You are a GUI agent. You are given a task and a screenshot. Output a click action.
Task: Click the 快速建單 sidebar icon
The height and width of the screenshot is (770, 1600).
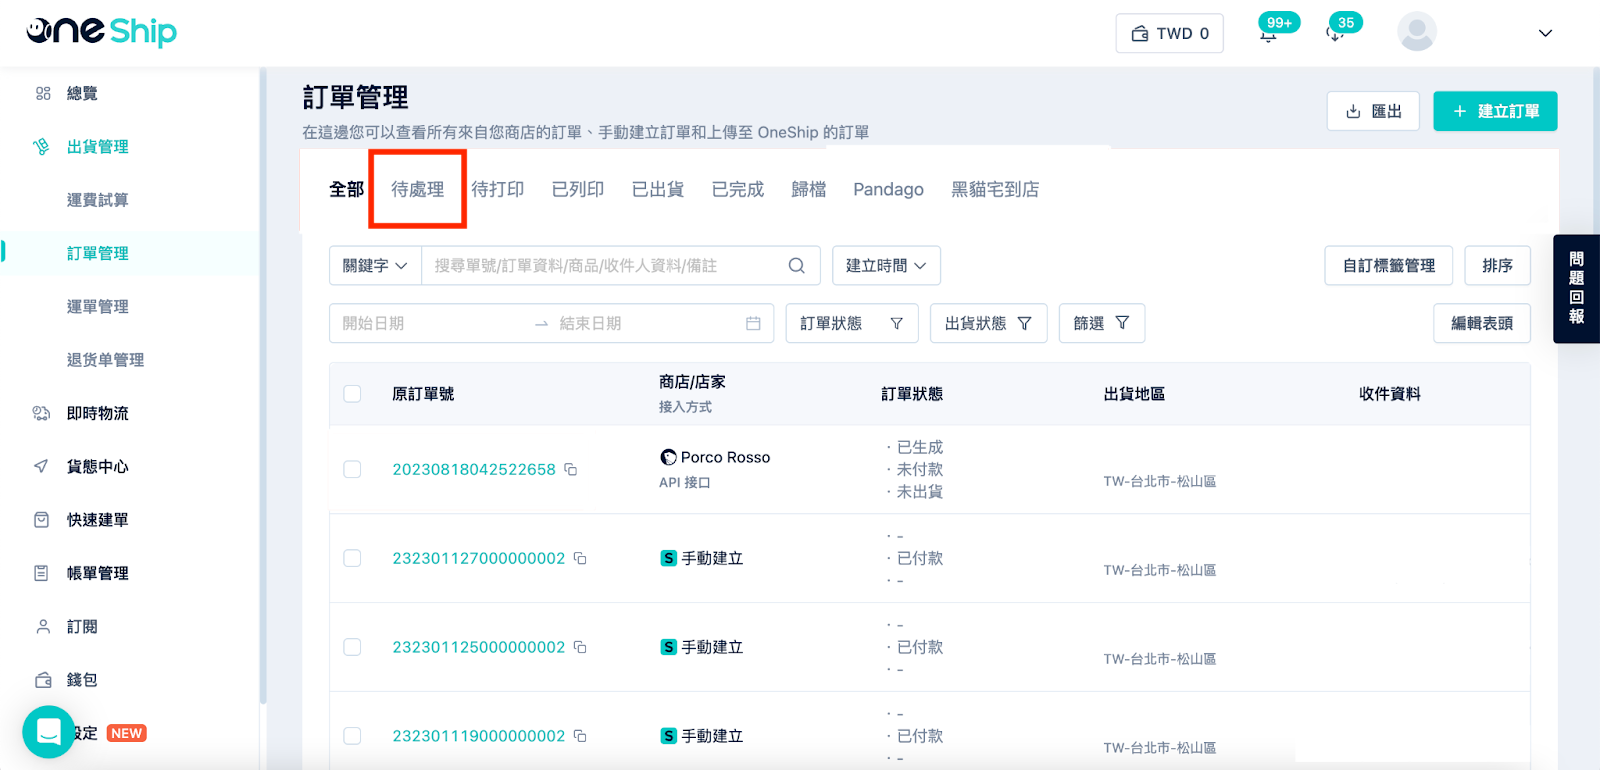pyautogui.click(x=42, y=520)
